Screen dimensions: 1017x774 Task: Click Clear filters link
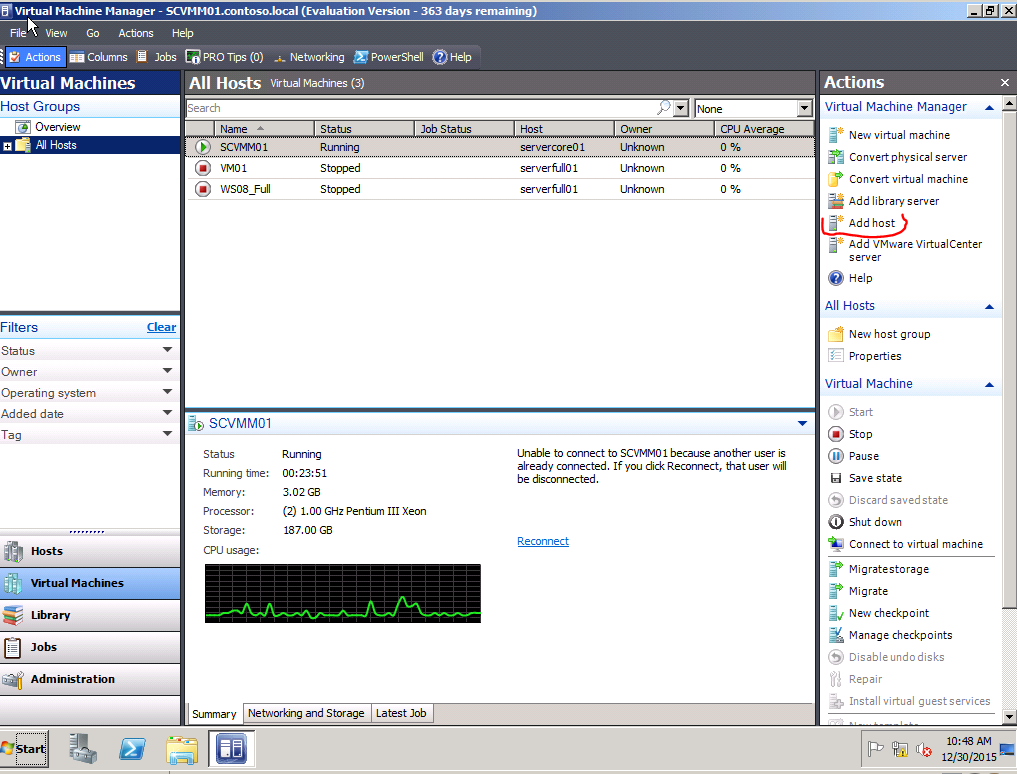tap(161, 328)
